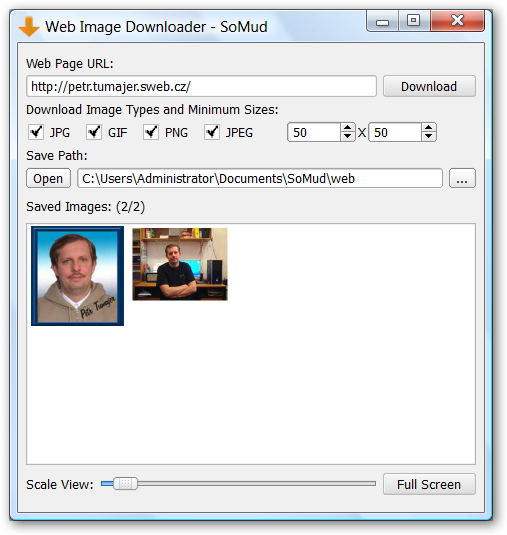Screen dimensions: 507x535
Task: Decrease minimum height with down arrow
Action: [x=429, y=136]
